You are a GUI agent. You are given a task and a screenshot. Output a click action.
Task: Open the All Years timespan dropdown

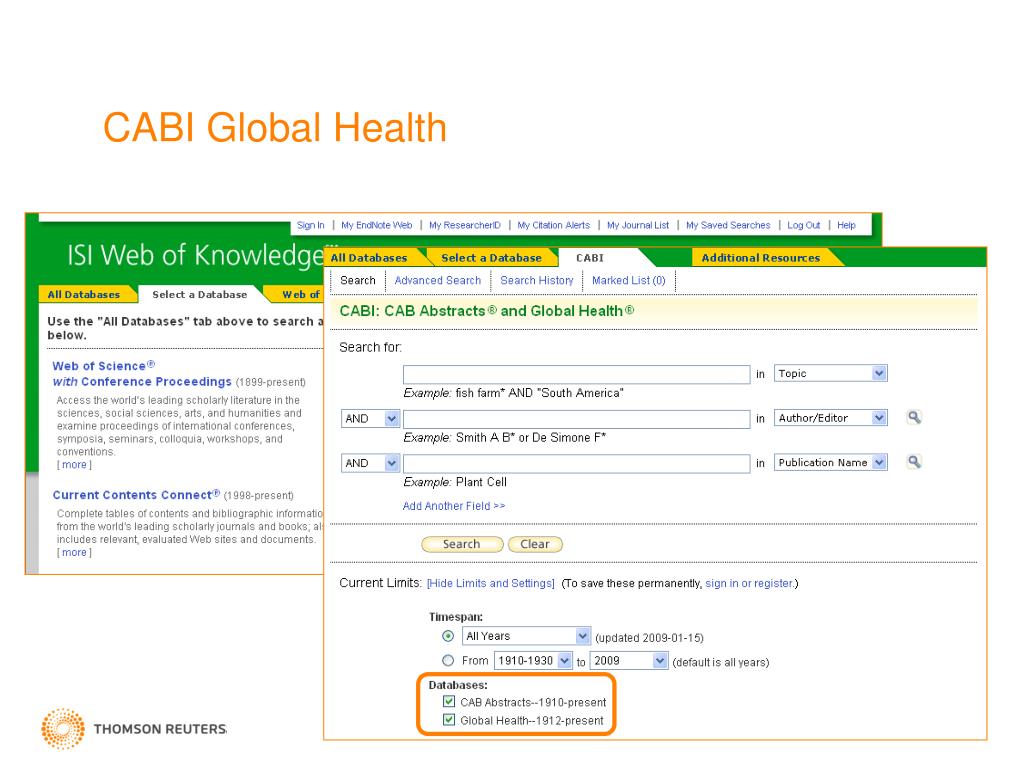[526, 636]
